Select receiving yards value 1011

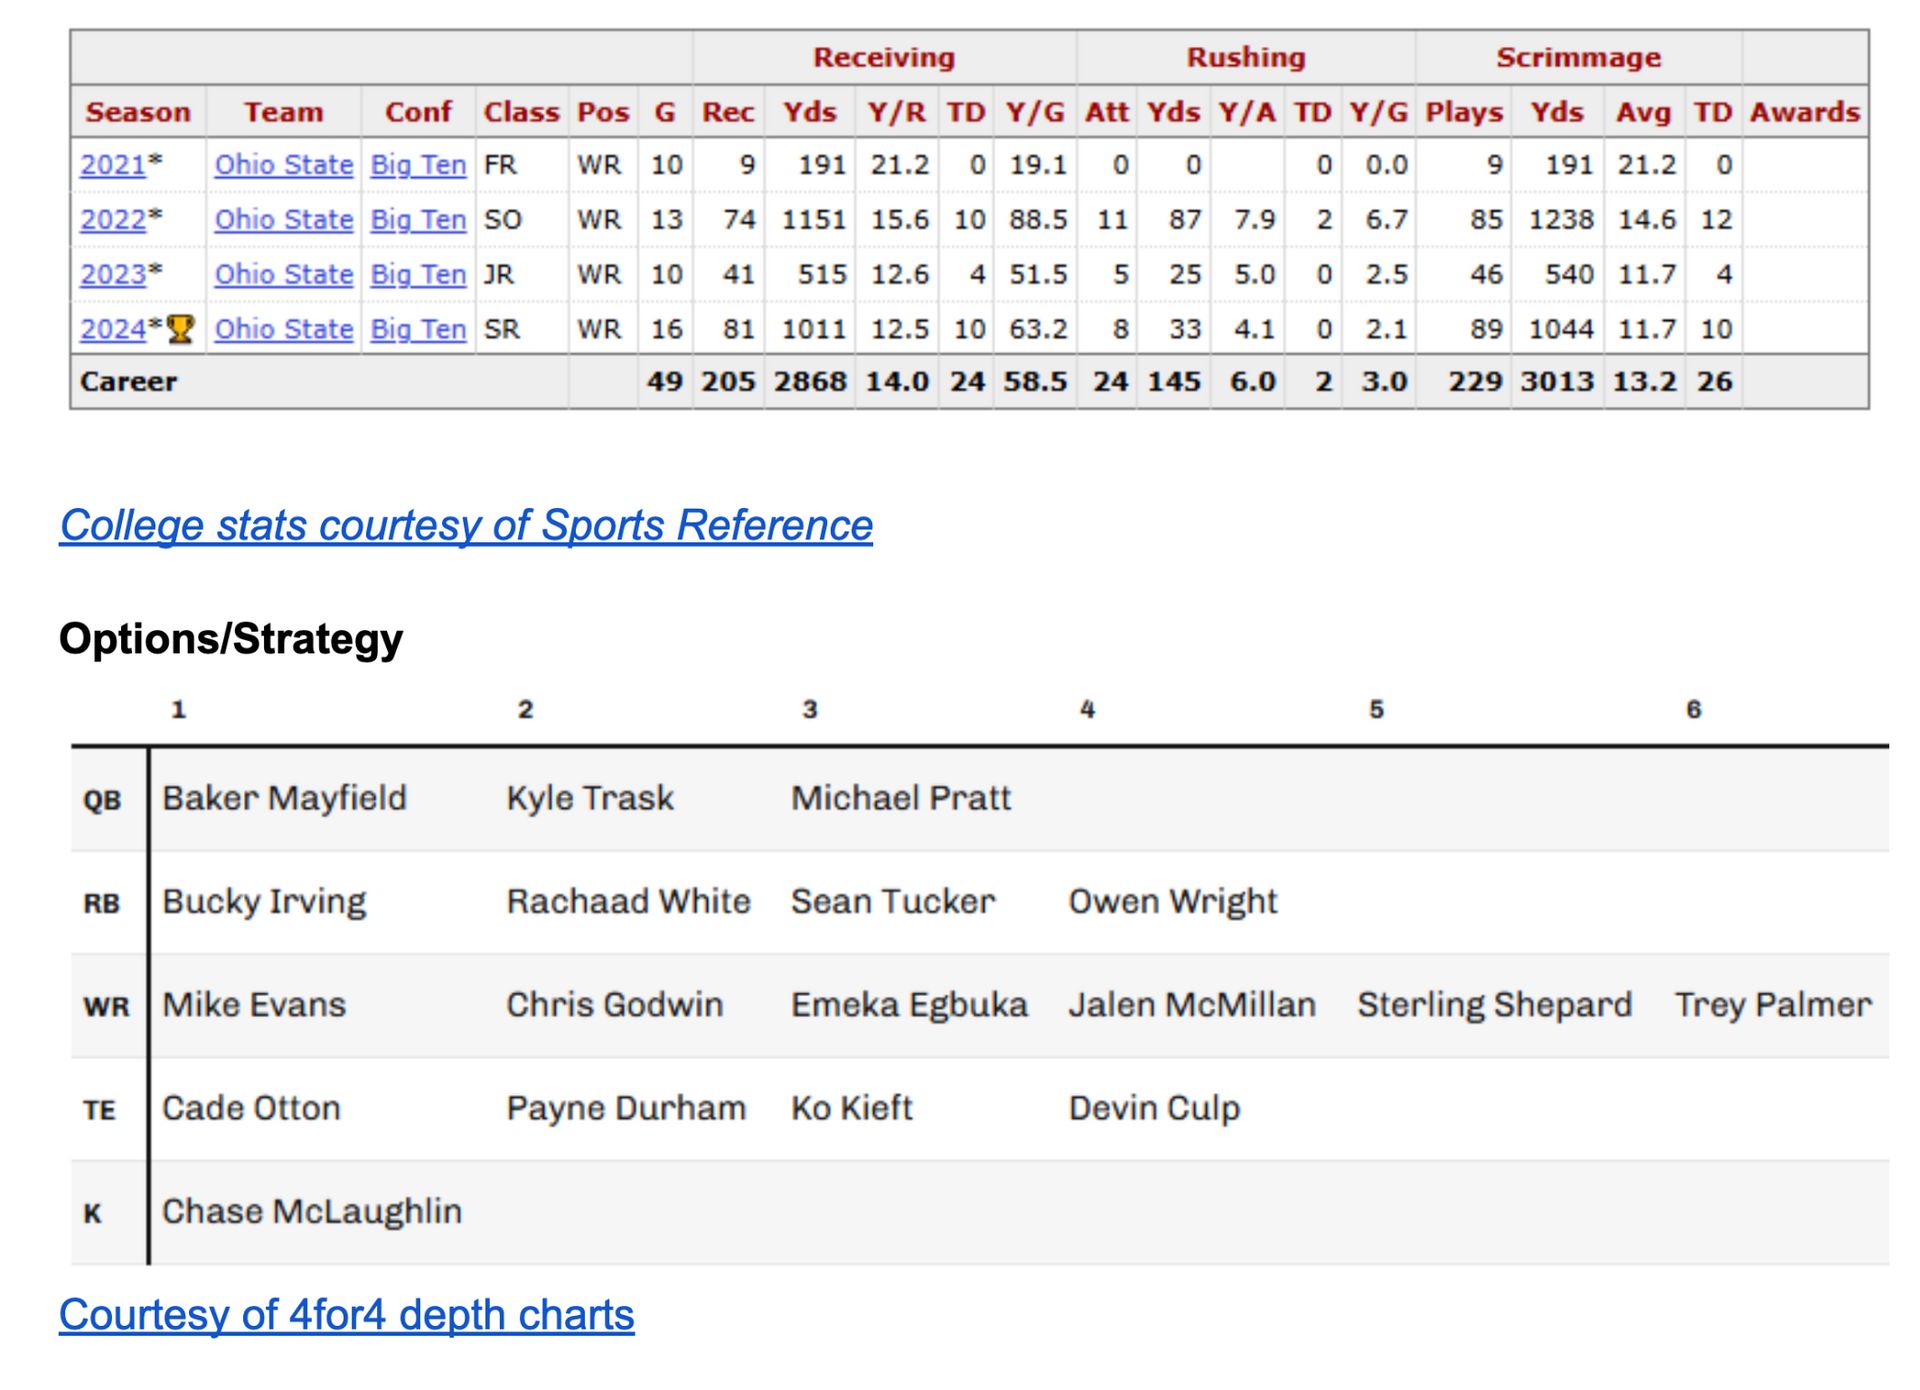(x=814, y=329)
